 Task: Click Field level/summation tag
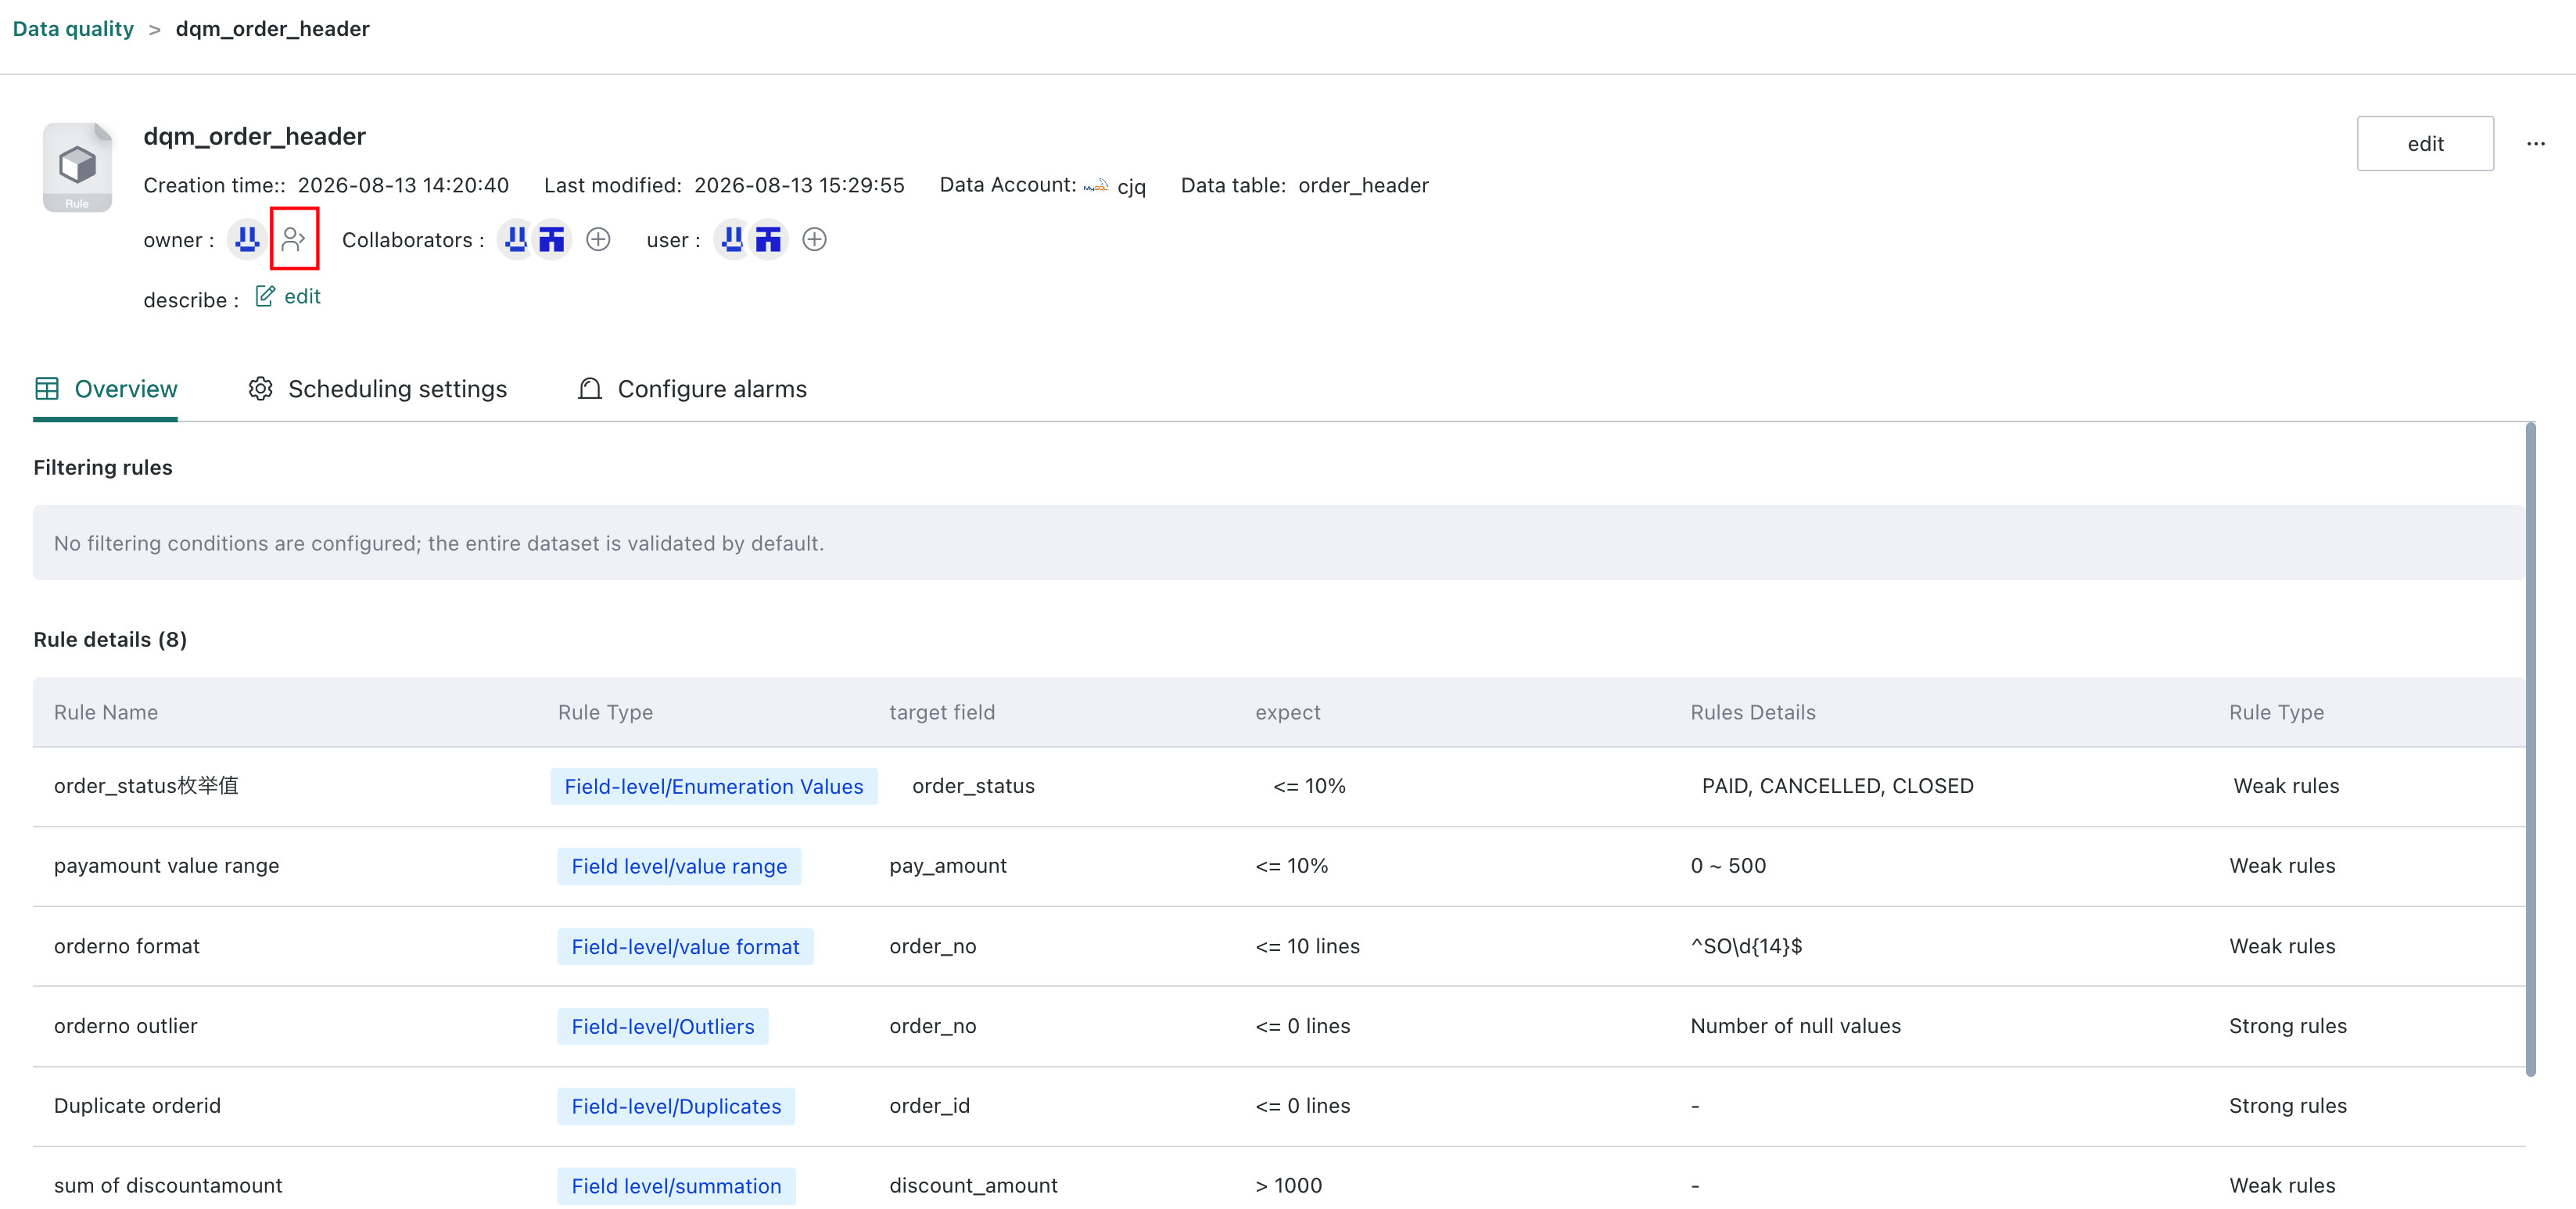(x=676, y=1186)
